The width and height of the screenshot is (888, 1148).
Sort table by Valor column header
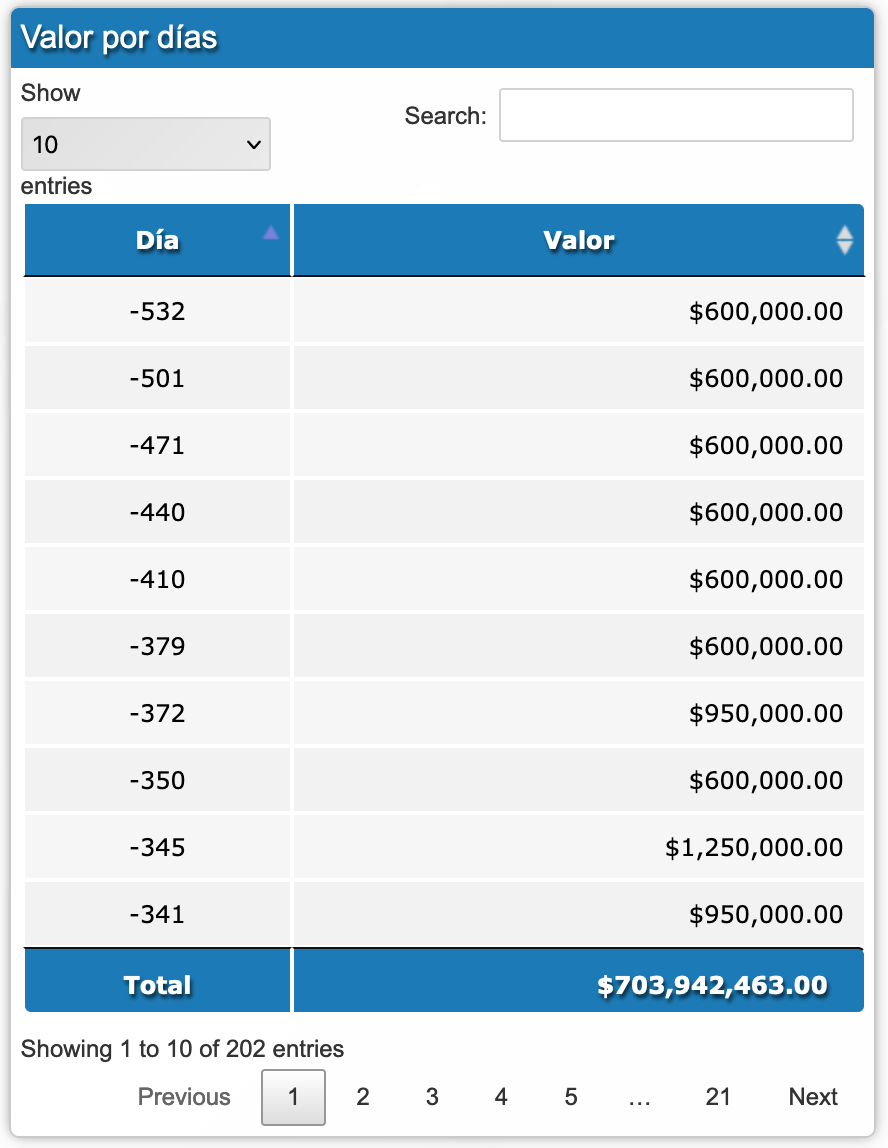pos(578,241)
